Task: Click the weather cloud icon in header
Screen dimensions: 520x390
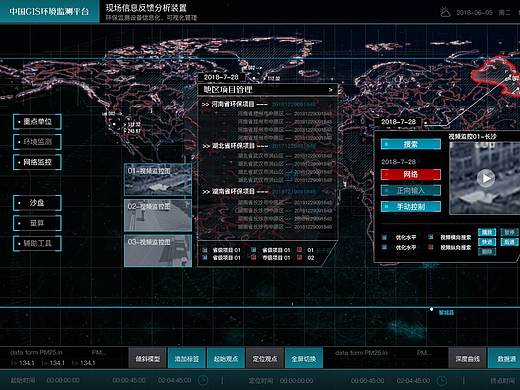Action: 445,12
